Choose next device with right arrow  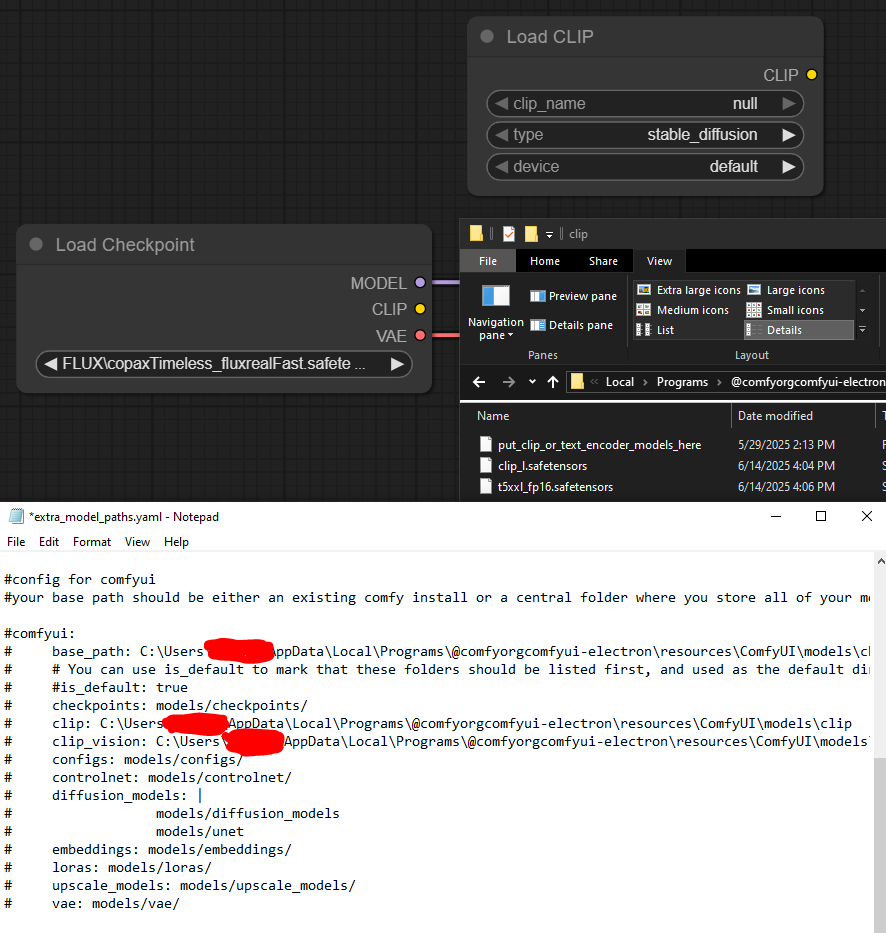click(789, 167)
